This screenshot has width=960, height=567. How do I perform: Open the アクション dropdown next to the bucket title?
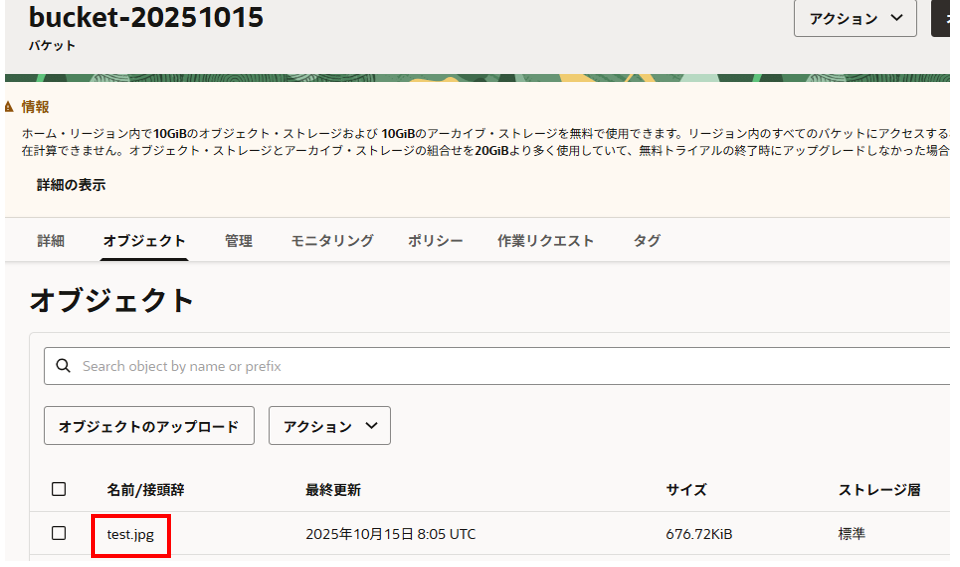(855, 19)
